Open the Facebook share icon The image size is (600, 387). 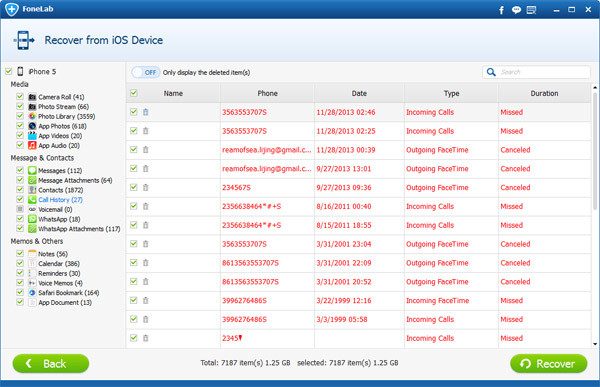501,10
